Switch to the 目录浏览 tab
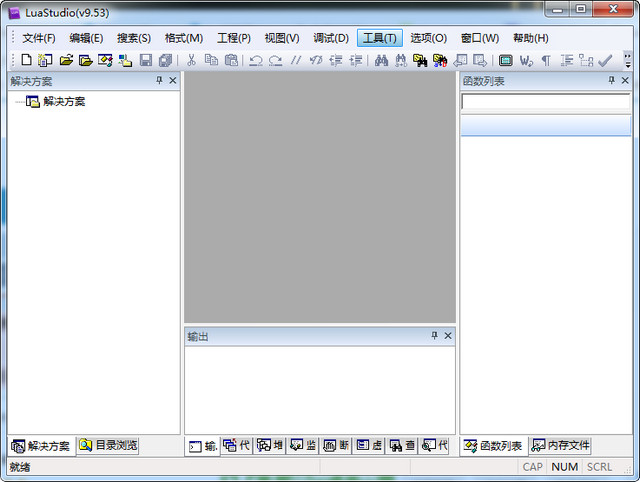 click(x=109, y=445)
